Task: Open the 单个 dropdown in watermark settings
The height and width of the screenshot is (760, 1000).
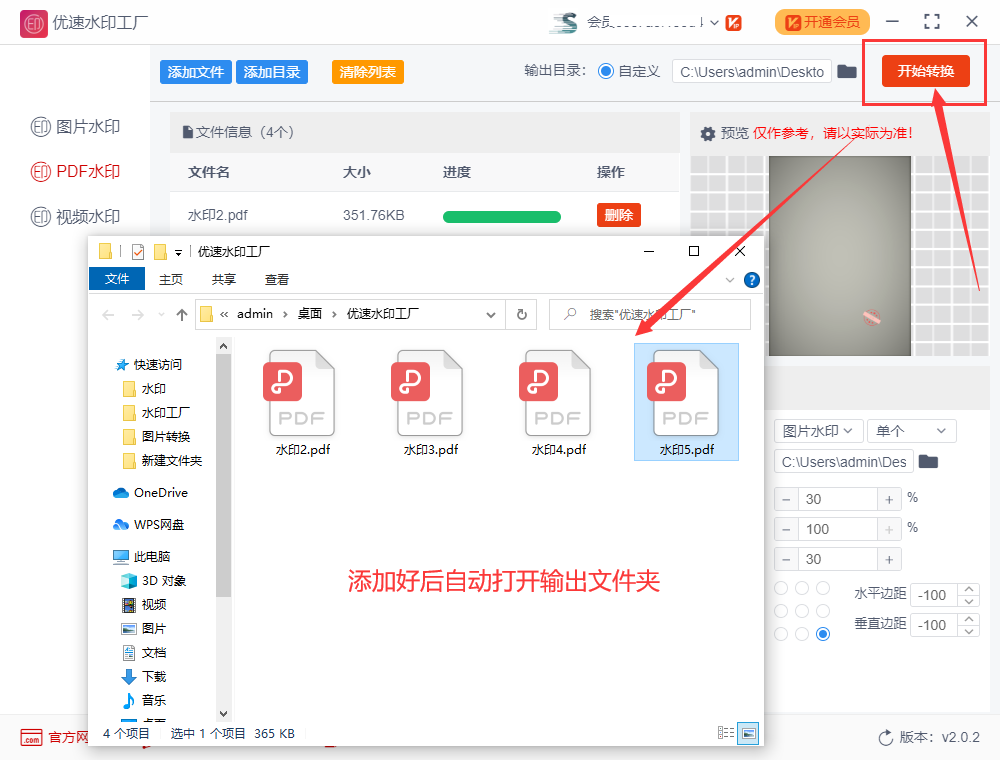Action: click(x=911, y=429)
